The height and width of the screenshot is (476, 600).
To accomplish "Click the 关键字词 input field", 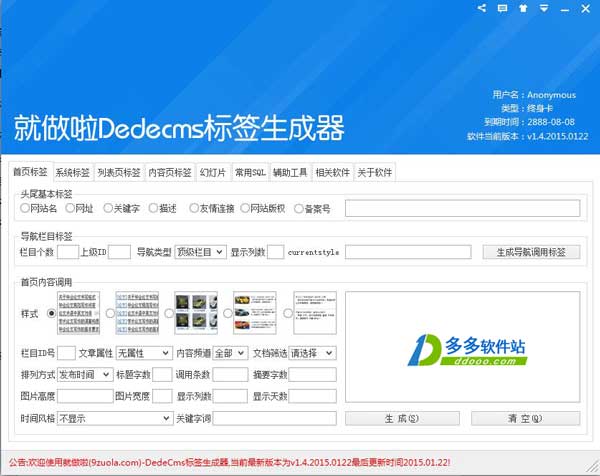I will tap(275, 418).
